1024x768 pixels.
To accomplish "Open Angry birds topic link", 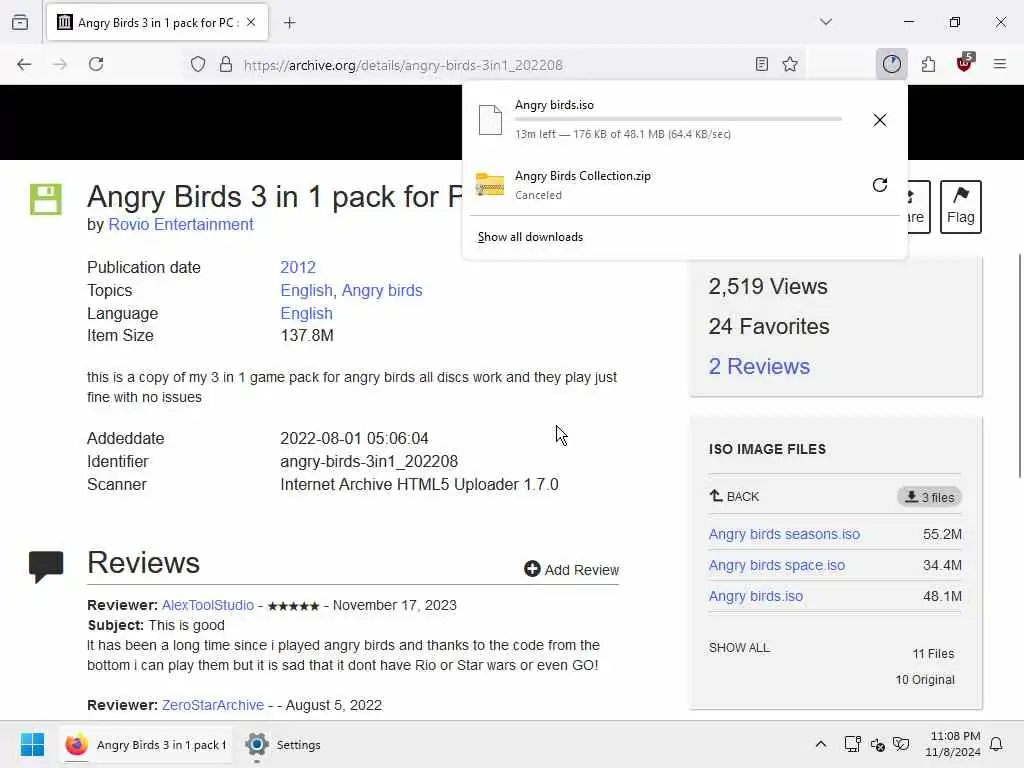I will click(382, 290).
